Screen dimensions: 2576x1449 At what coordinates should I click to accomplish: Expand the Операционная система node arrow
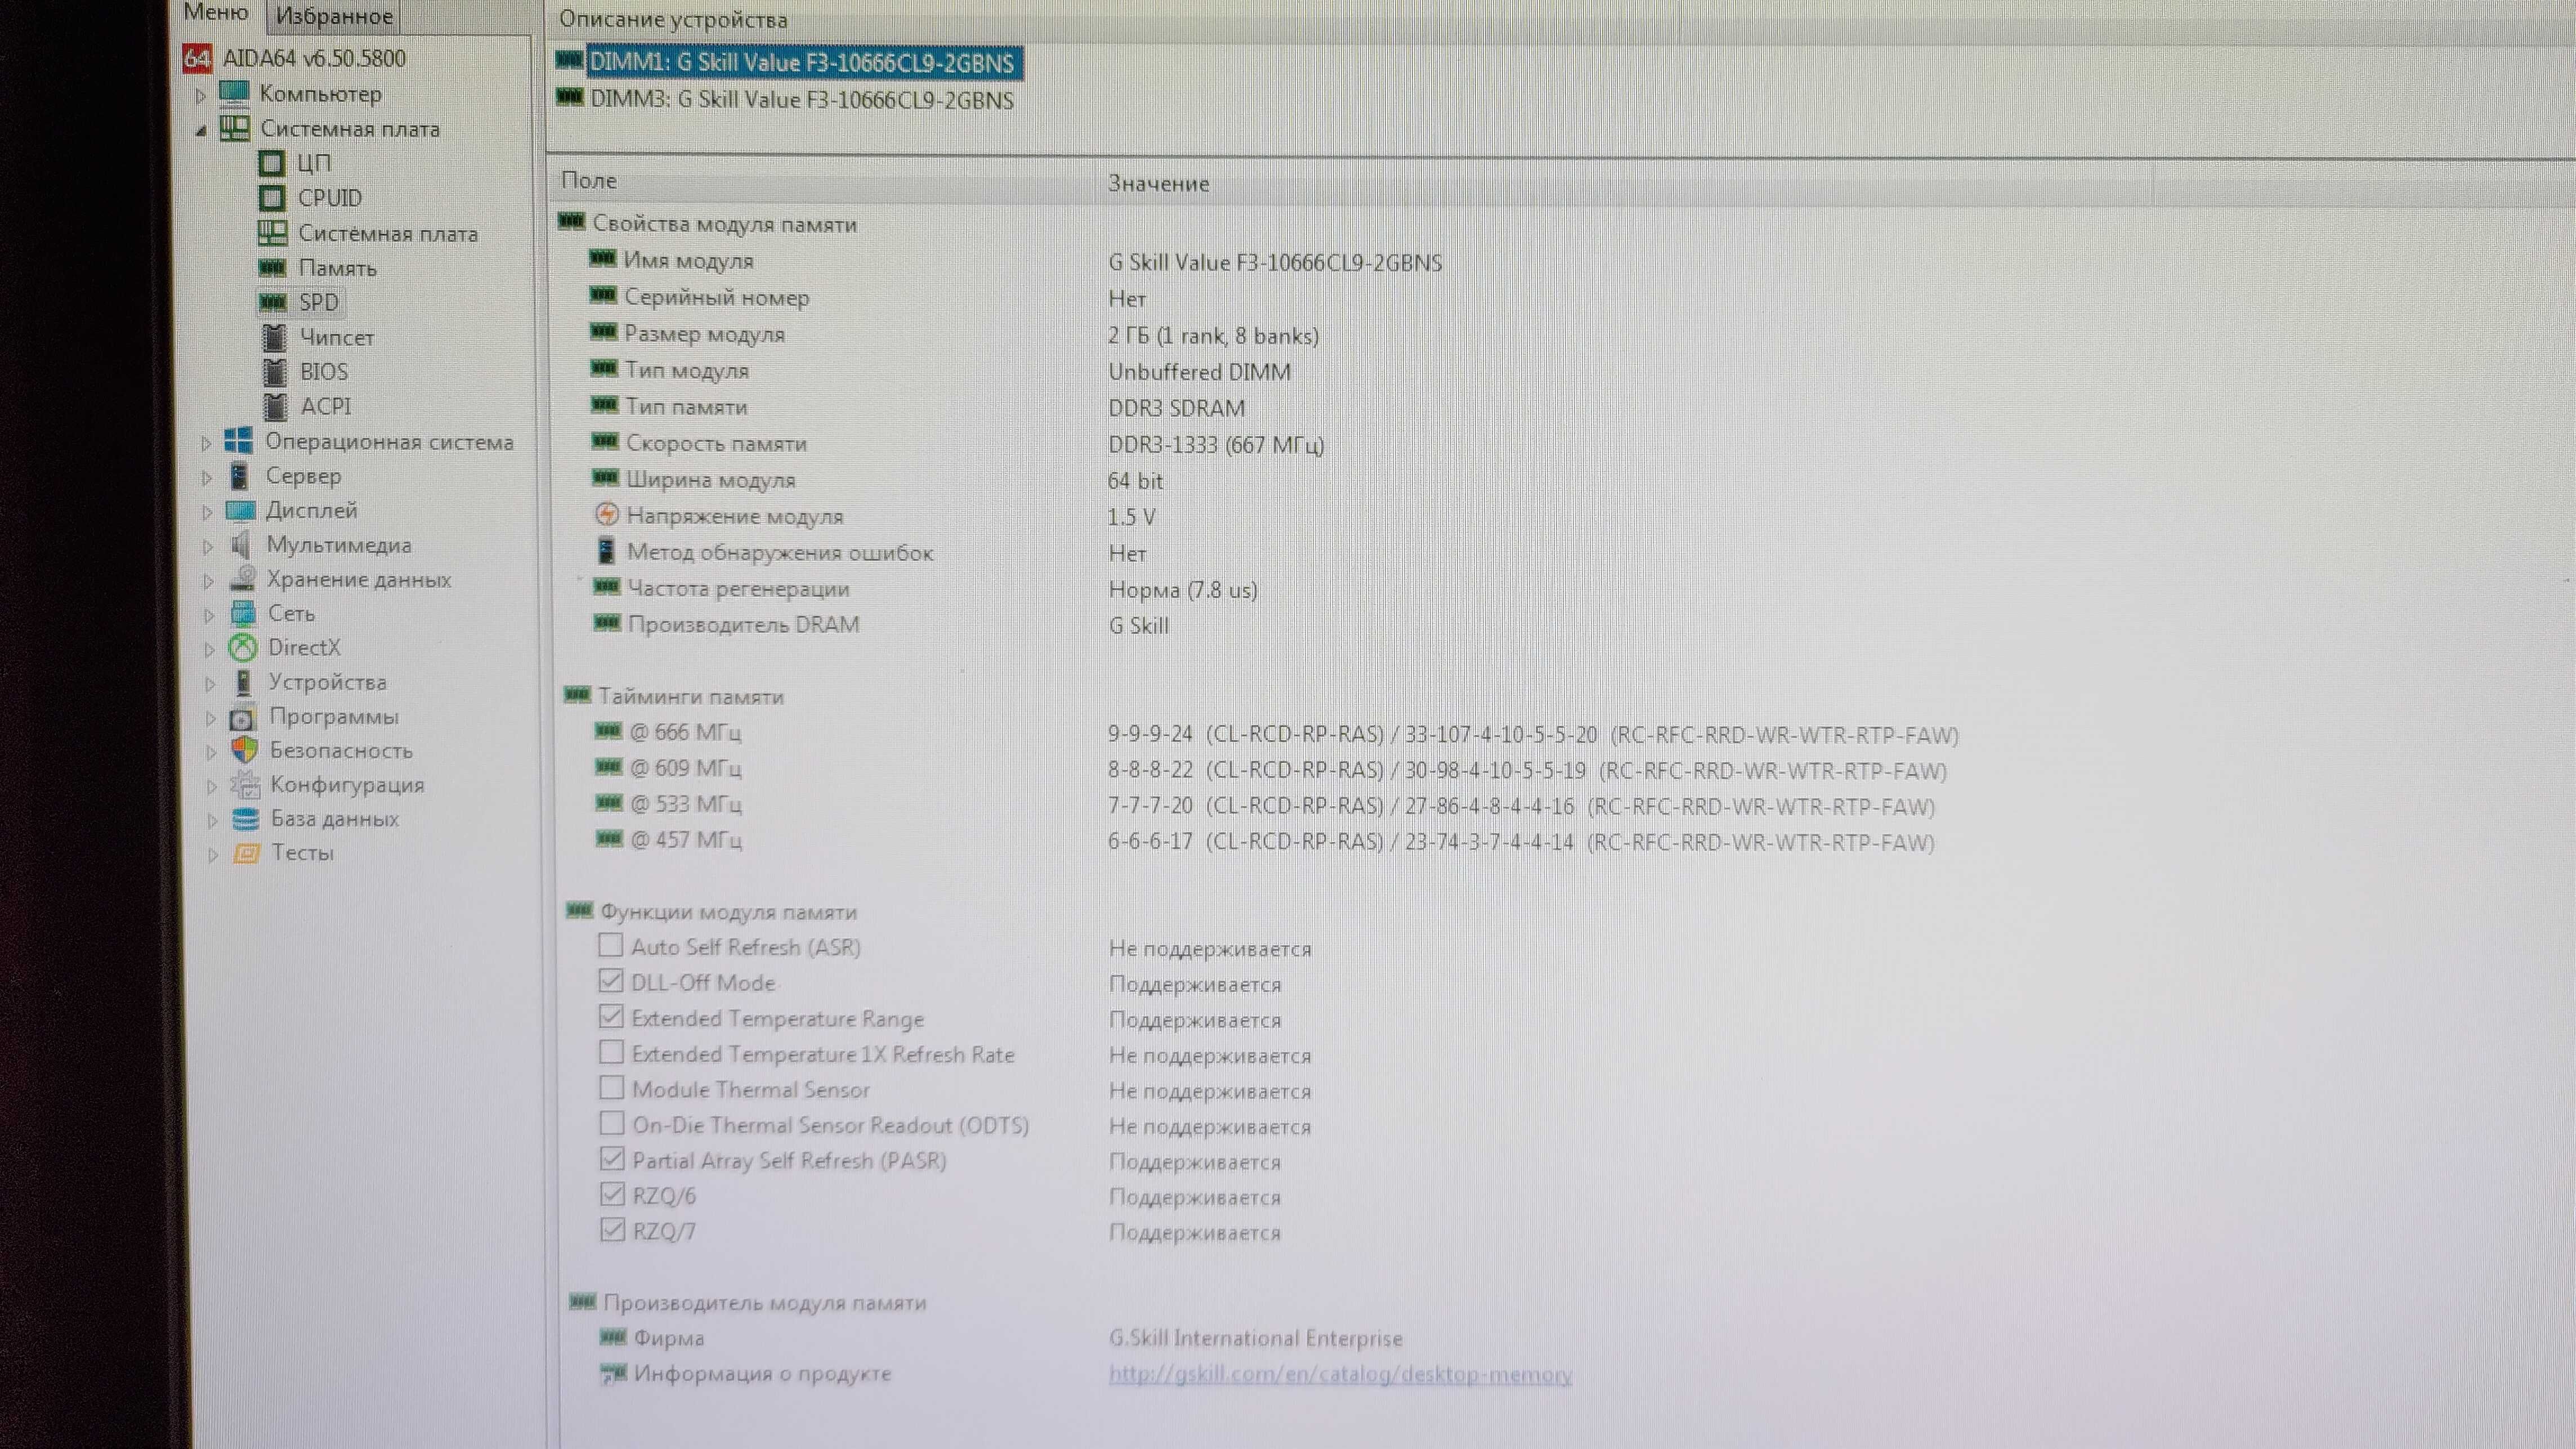pos(206,443)
